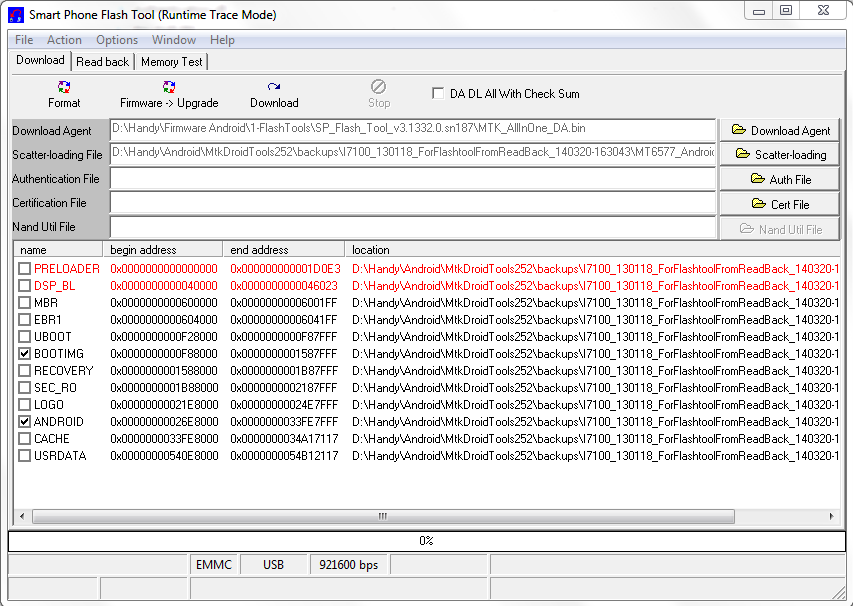This screenshot has height=606, width=853.
Task: Click the LOGO row location path
Action: click(x=595, y=405)
